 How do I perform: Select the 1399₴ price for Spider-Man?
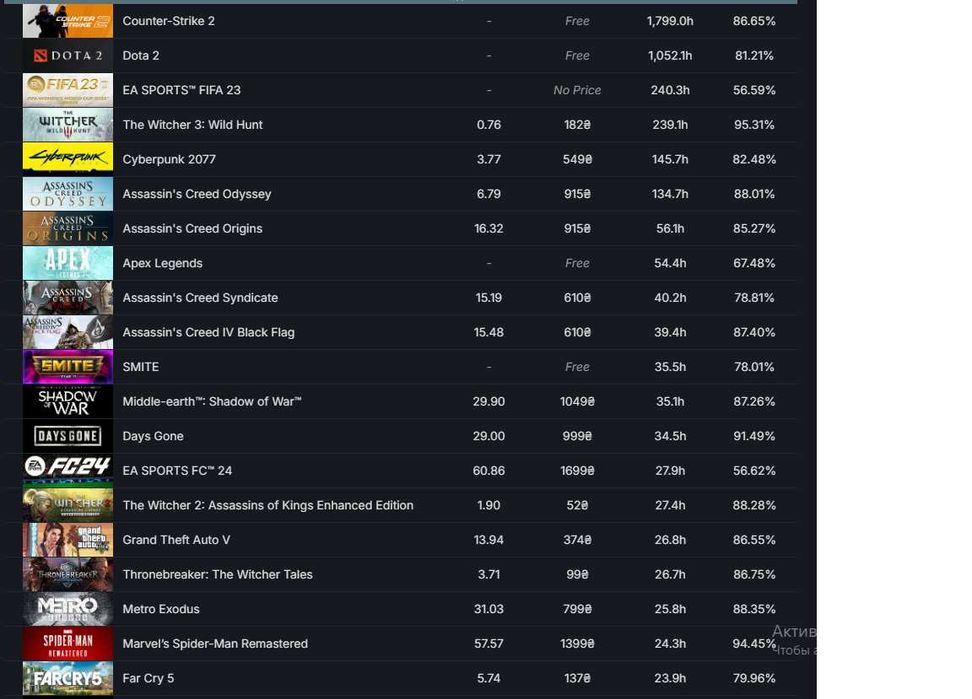tap(577, 644)
